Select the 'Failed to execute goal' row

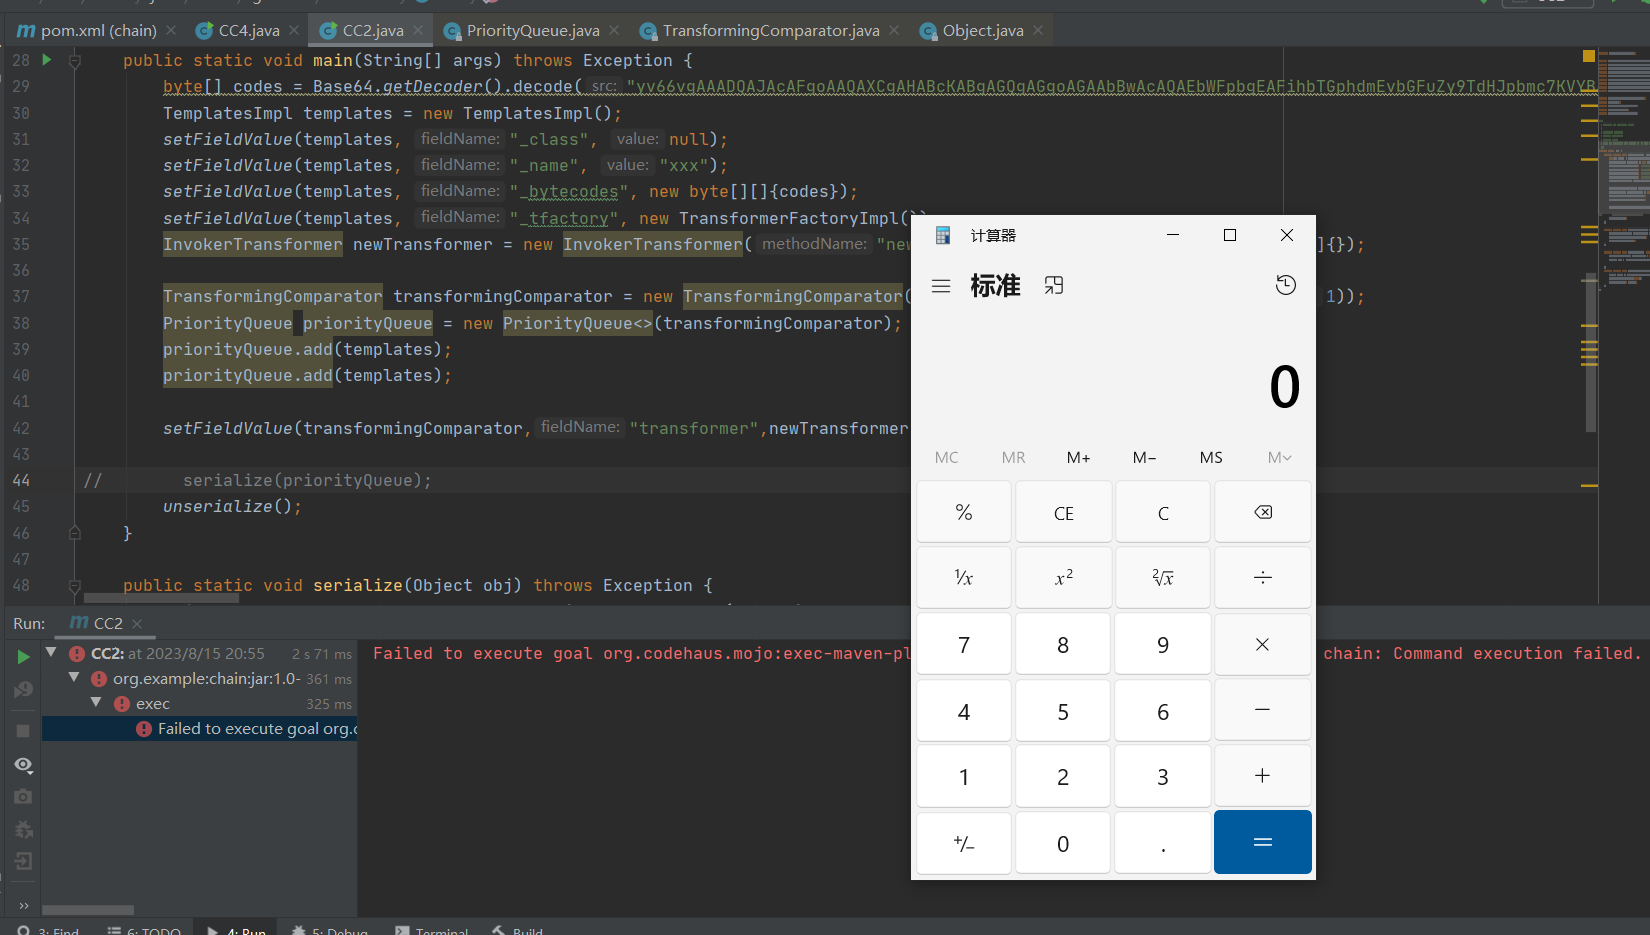[x=200, y=729]
